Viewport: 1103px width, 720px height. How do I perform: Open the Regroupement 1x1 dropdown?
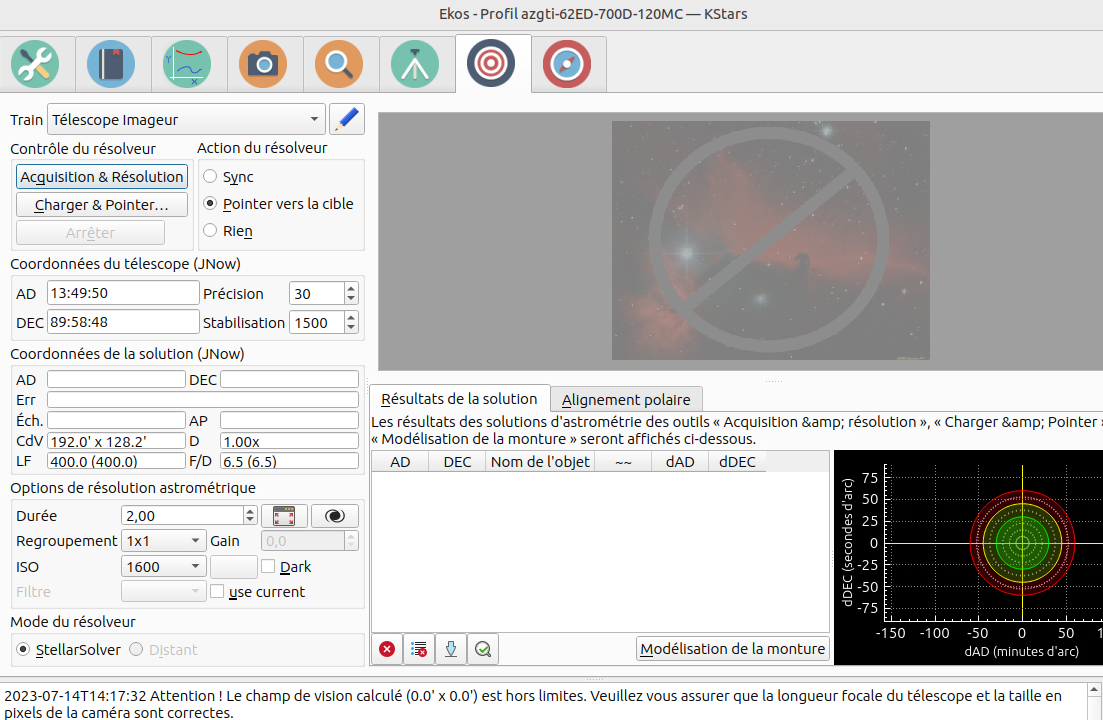[x=164, y=541]
